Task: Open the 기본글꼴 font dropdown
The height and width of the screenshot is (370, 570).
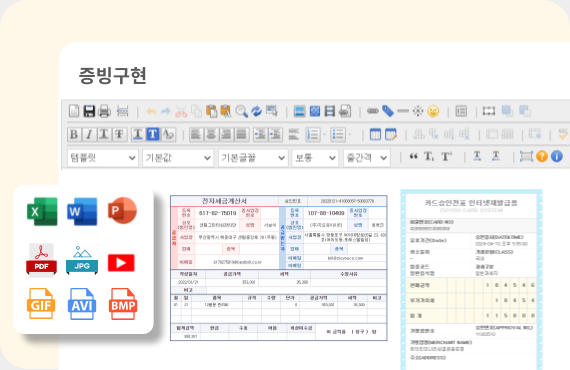Action: pos(253,158)
